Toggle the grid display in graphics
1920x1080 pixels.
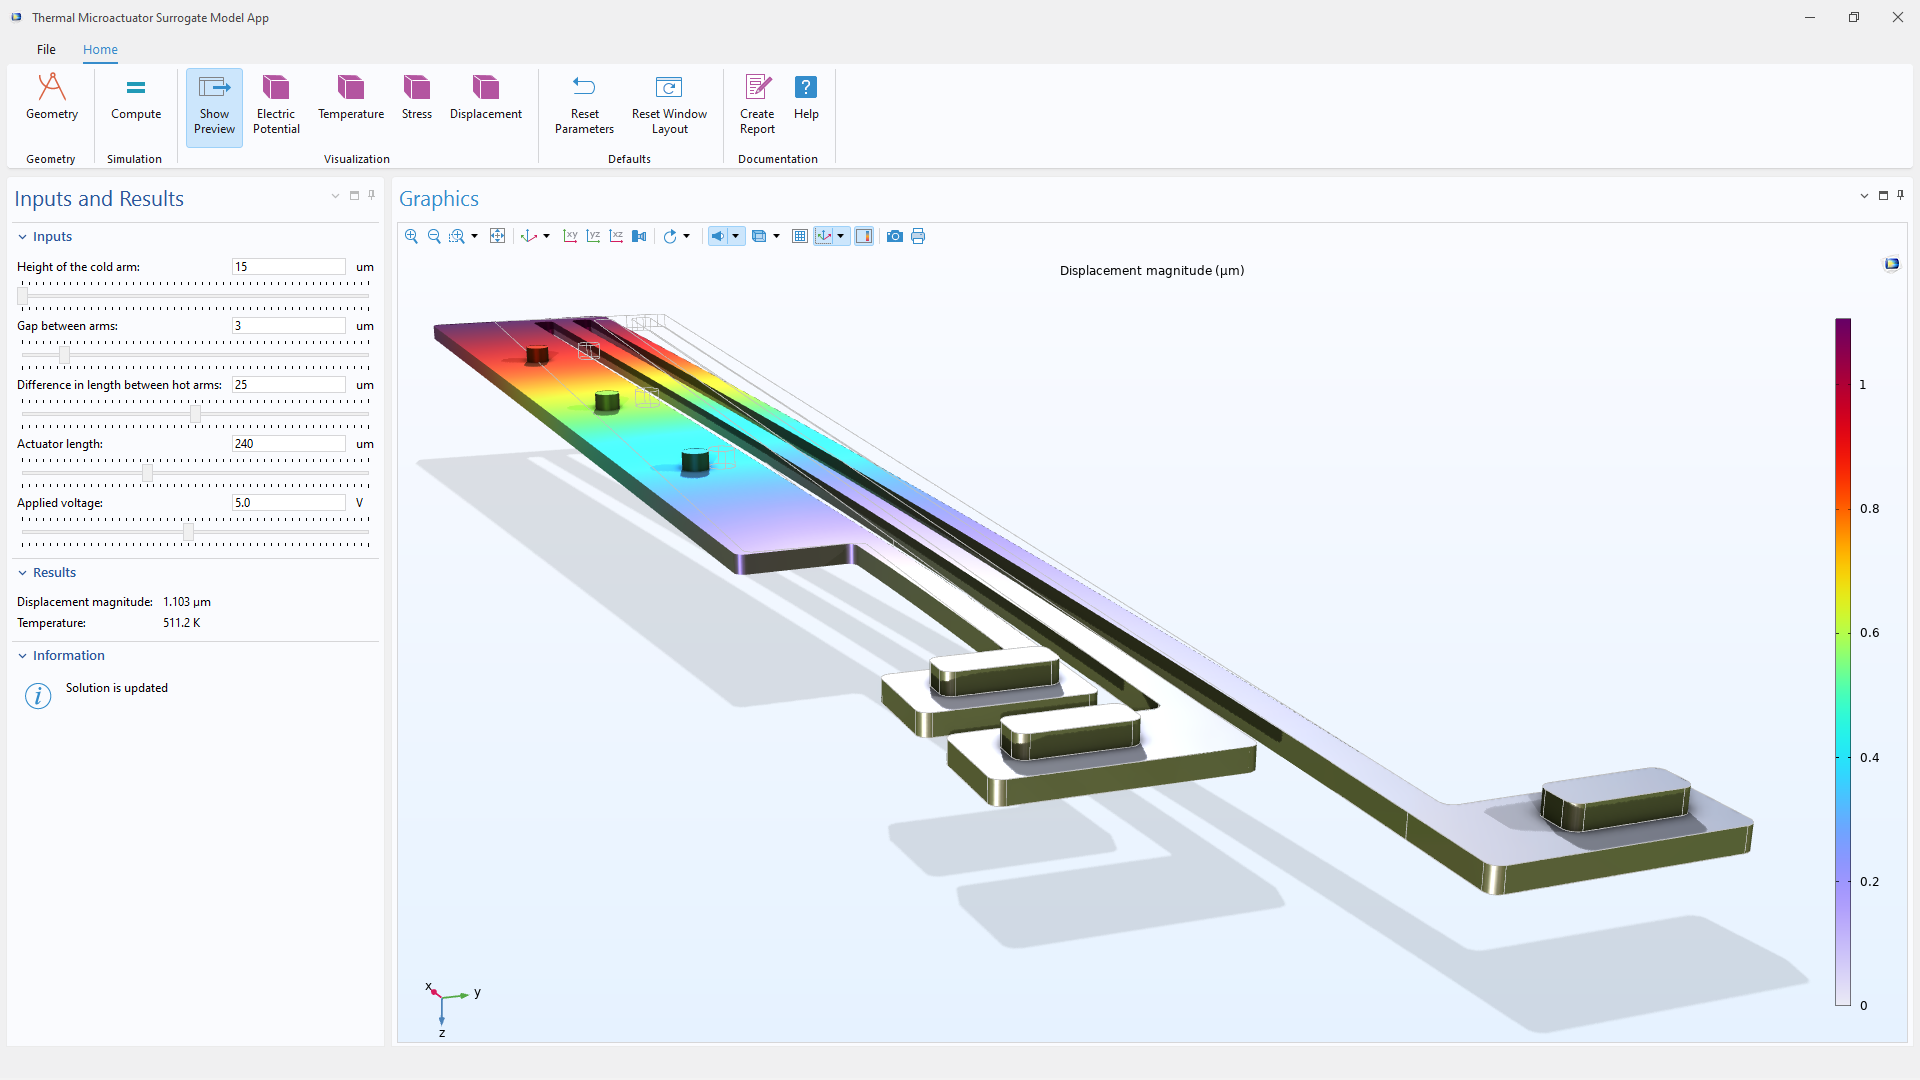tap(800, 236)
